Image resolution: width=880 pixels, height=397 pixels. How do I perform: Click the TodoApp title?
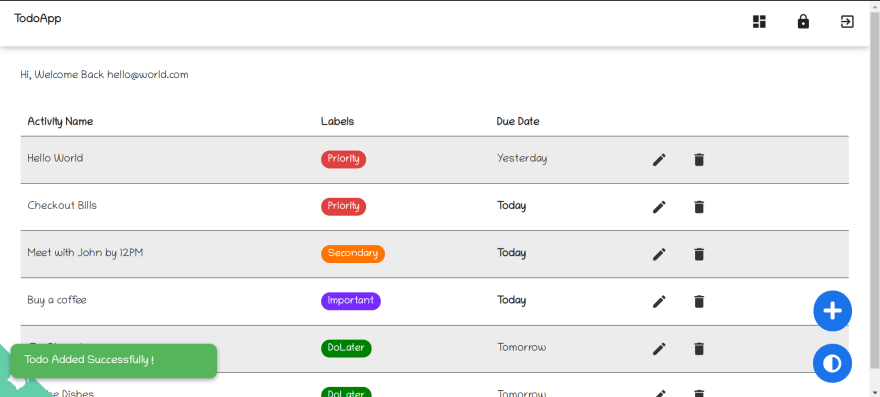[38, 19]
